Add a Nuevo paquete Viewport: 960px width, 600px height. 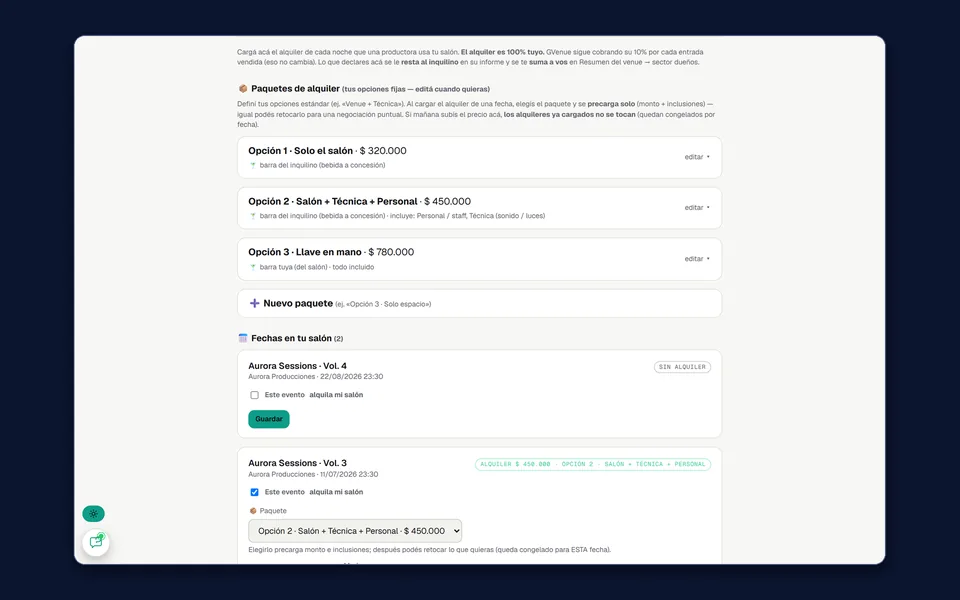click(x=479, y=304)
